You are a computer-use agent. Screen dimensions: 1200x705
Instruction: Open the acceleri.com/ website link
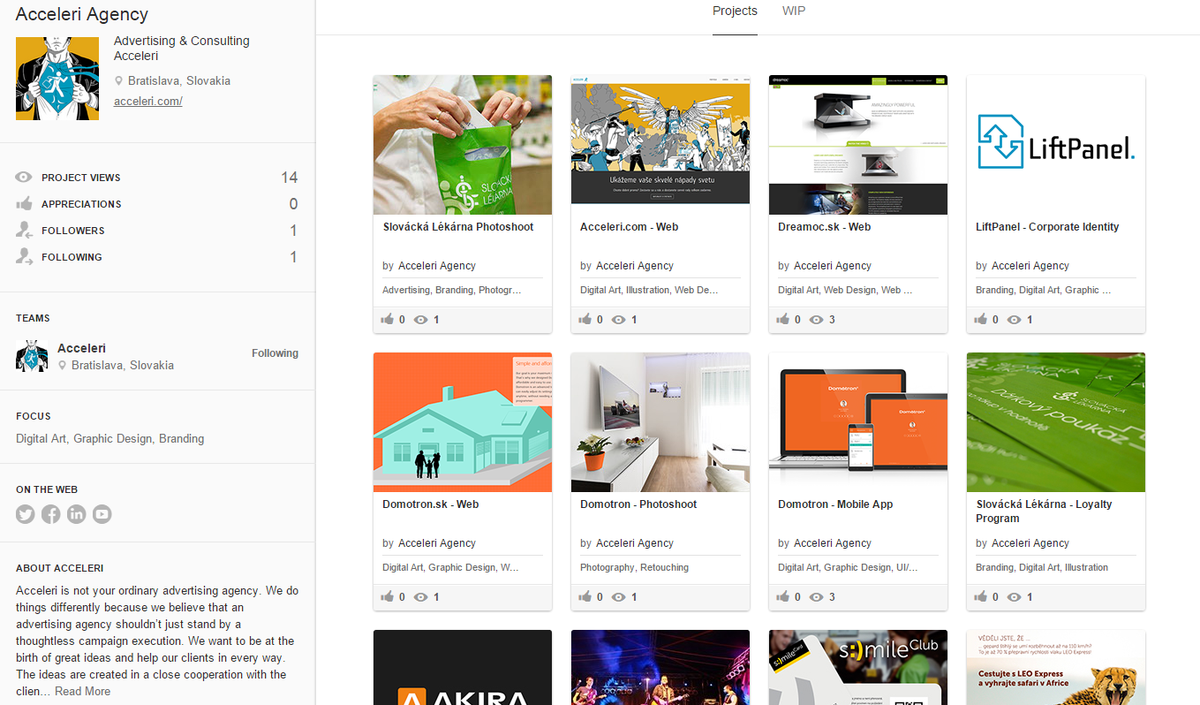tap(148, 101)
